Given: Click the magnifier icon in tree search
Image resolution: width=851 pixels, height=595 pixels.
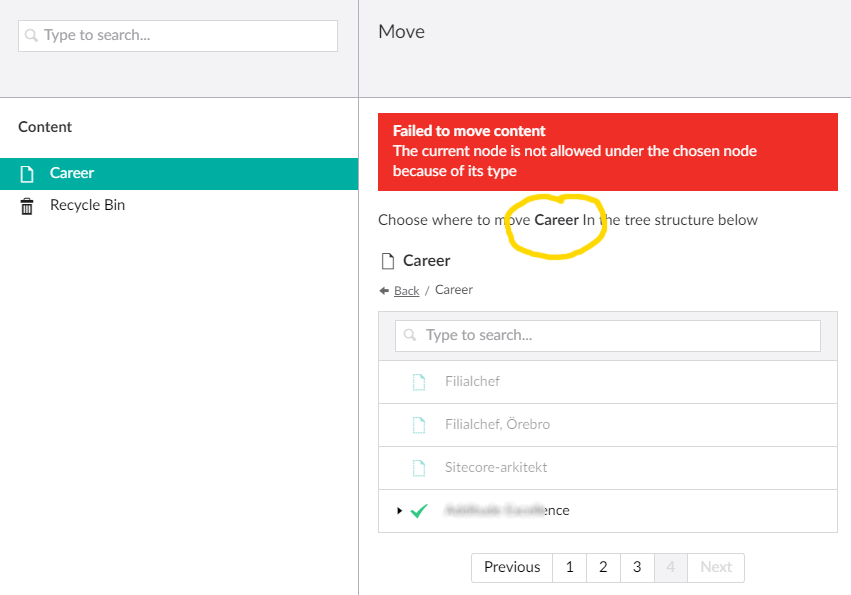Looking at the screenshot, I should pyautogui.click(x=411, y=336).
